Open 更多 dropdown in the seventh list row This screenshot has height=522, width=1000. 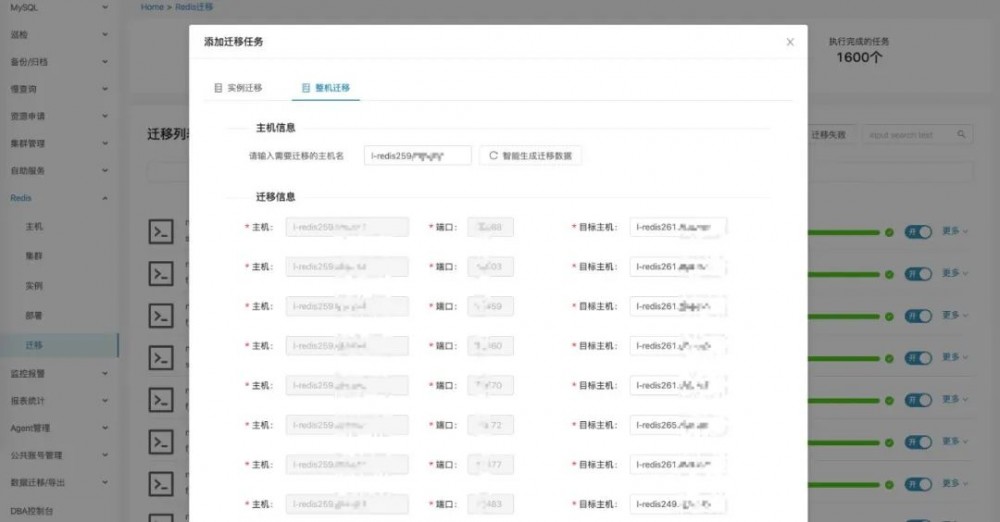955,484
